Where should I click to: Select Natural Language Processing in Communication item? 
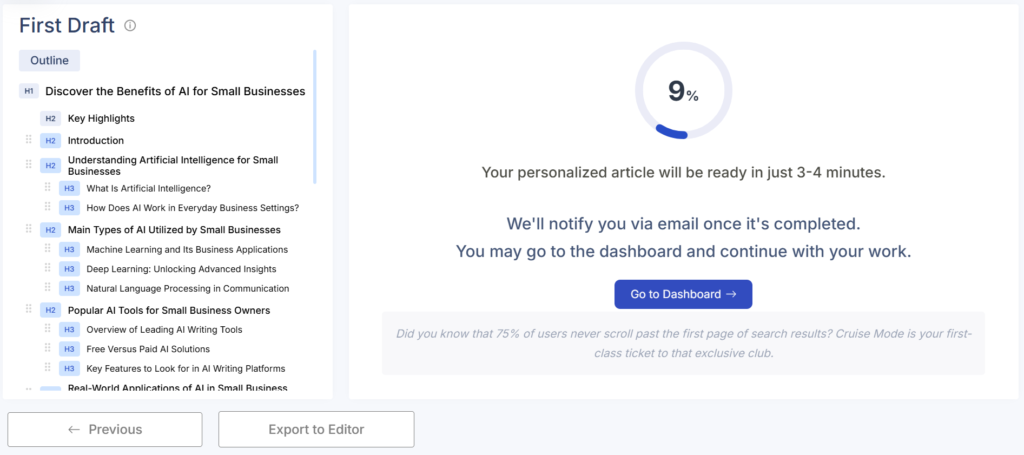click(x=187, y=288)
